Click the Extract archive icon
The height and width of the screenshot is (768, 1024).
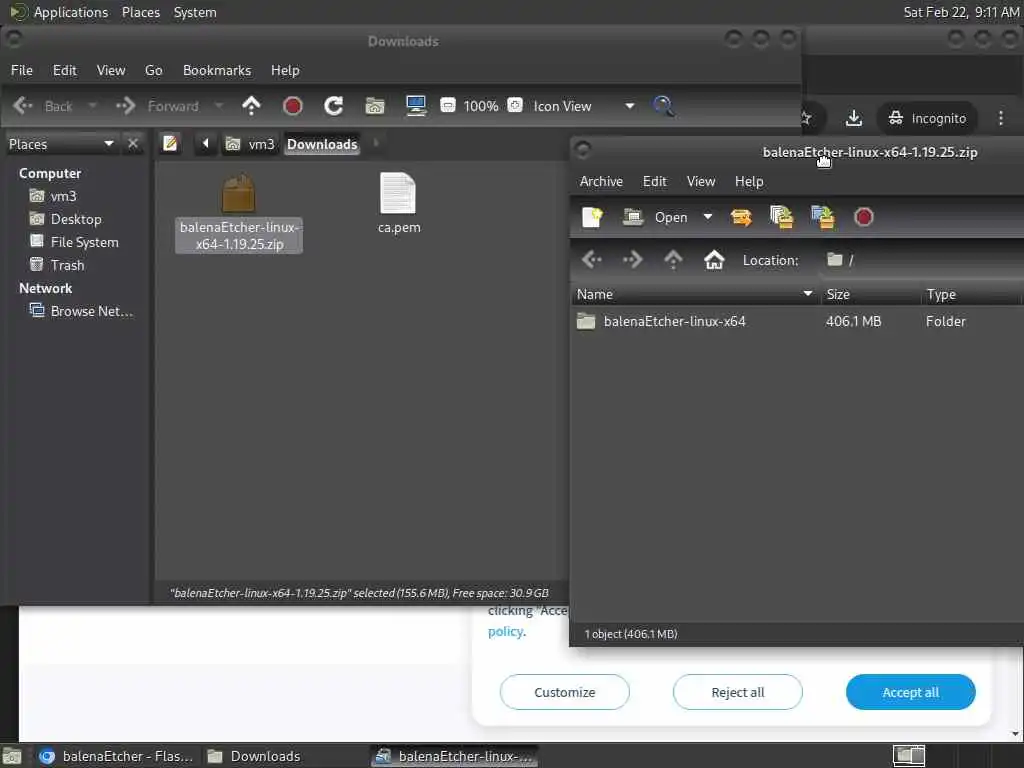click(x=741, y=217)
